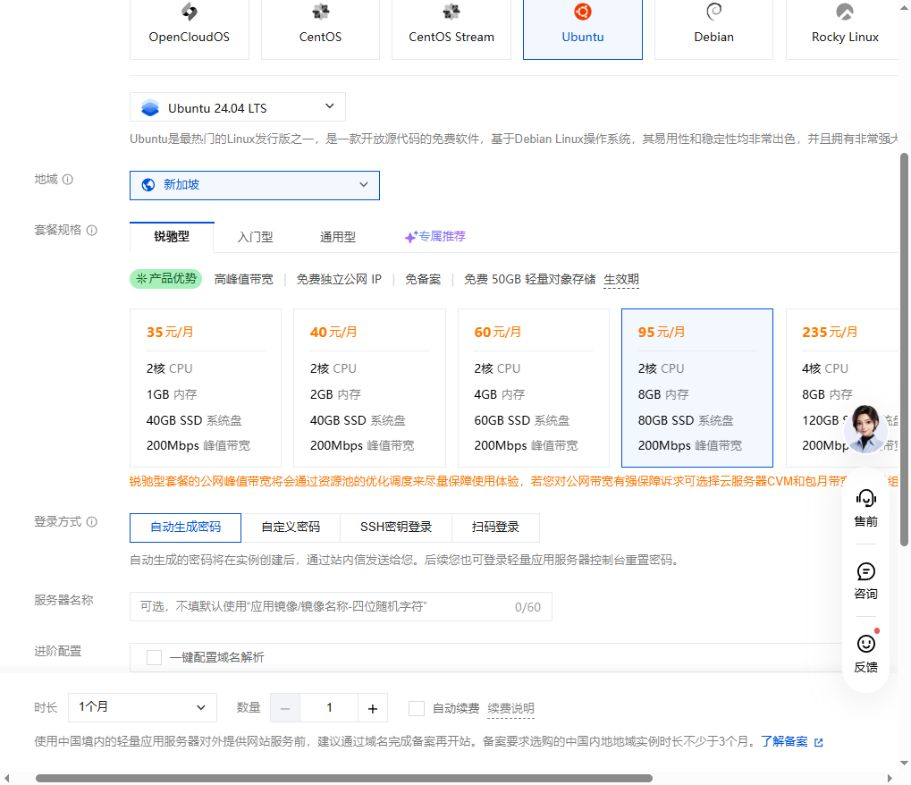Open the 续费说明 link
This screenshot has width=911, height=785.
pos(511,708)
